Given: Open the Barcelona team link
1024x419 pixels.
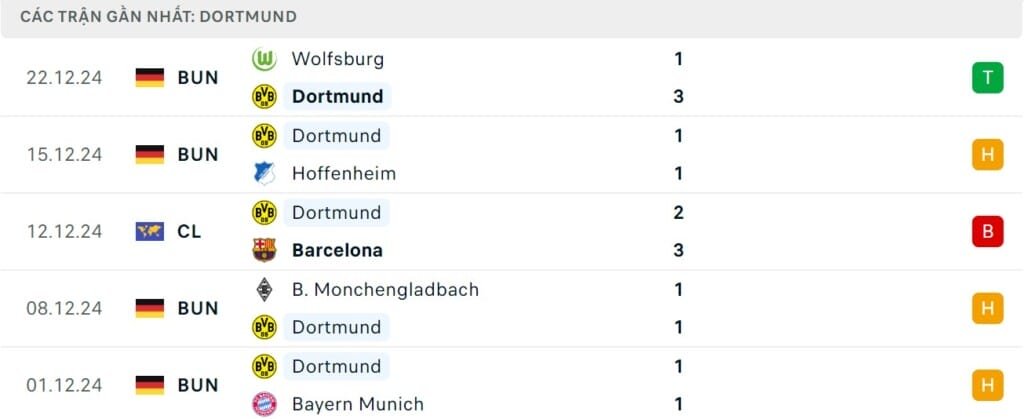Looking at the screenshot, I should [337, 251].
